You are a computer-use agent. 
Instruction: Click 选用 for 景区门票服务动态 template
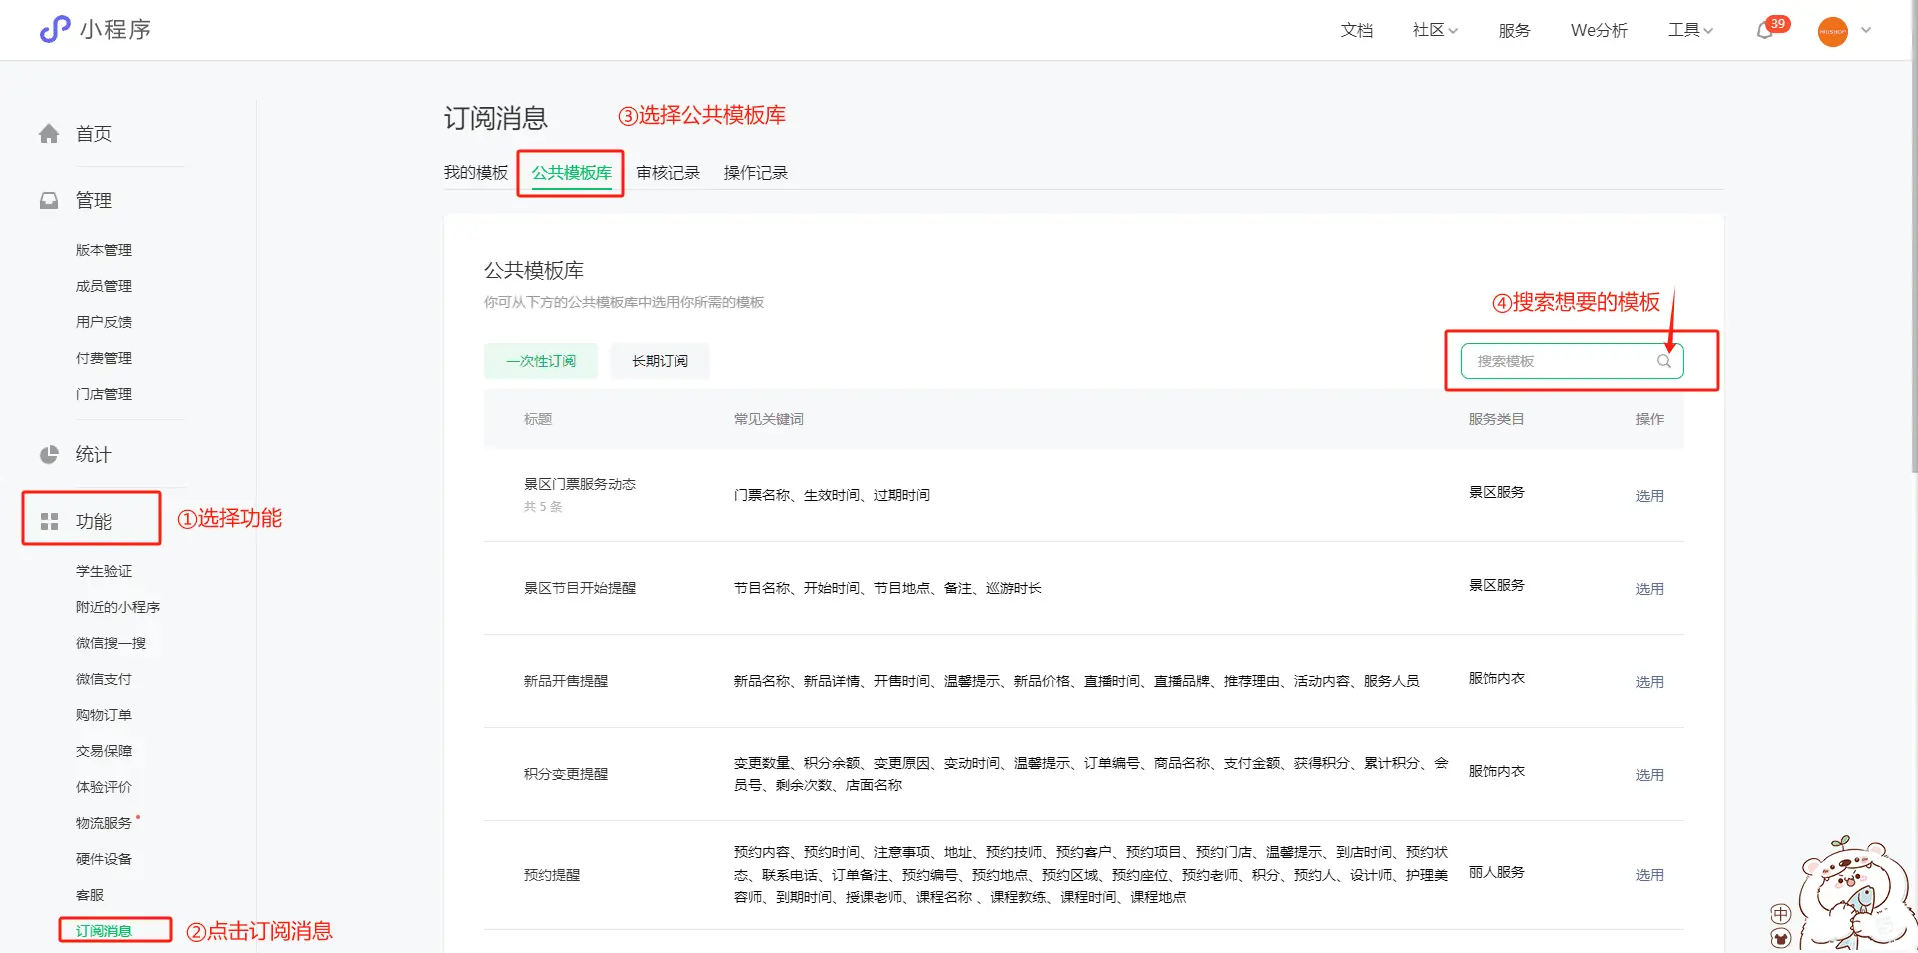(x=1649, y=496)
